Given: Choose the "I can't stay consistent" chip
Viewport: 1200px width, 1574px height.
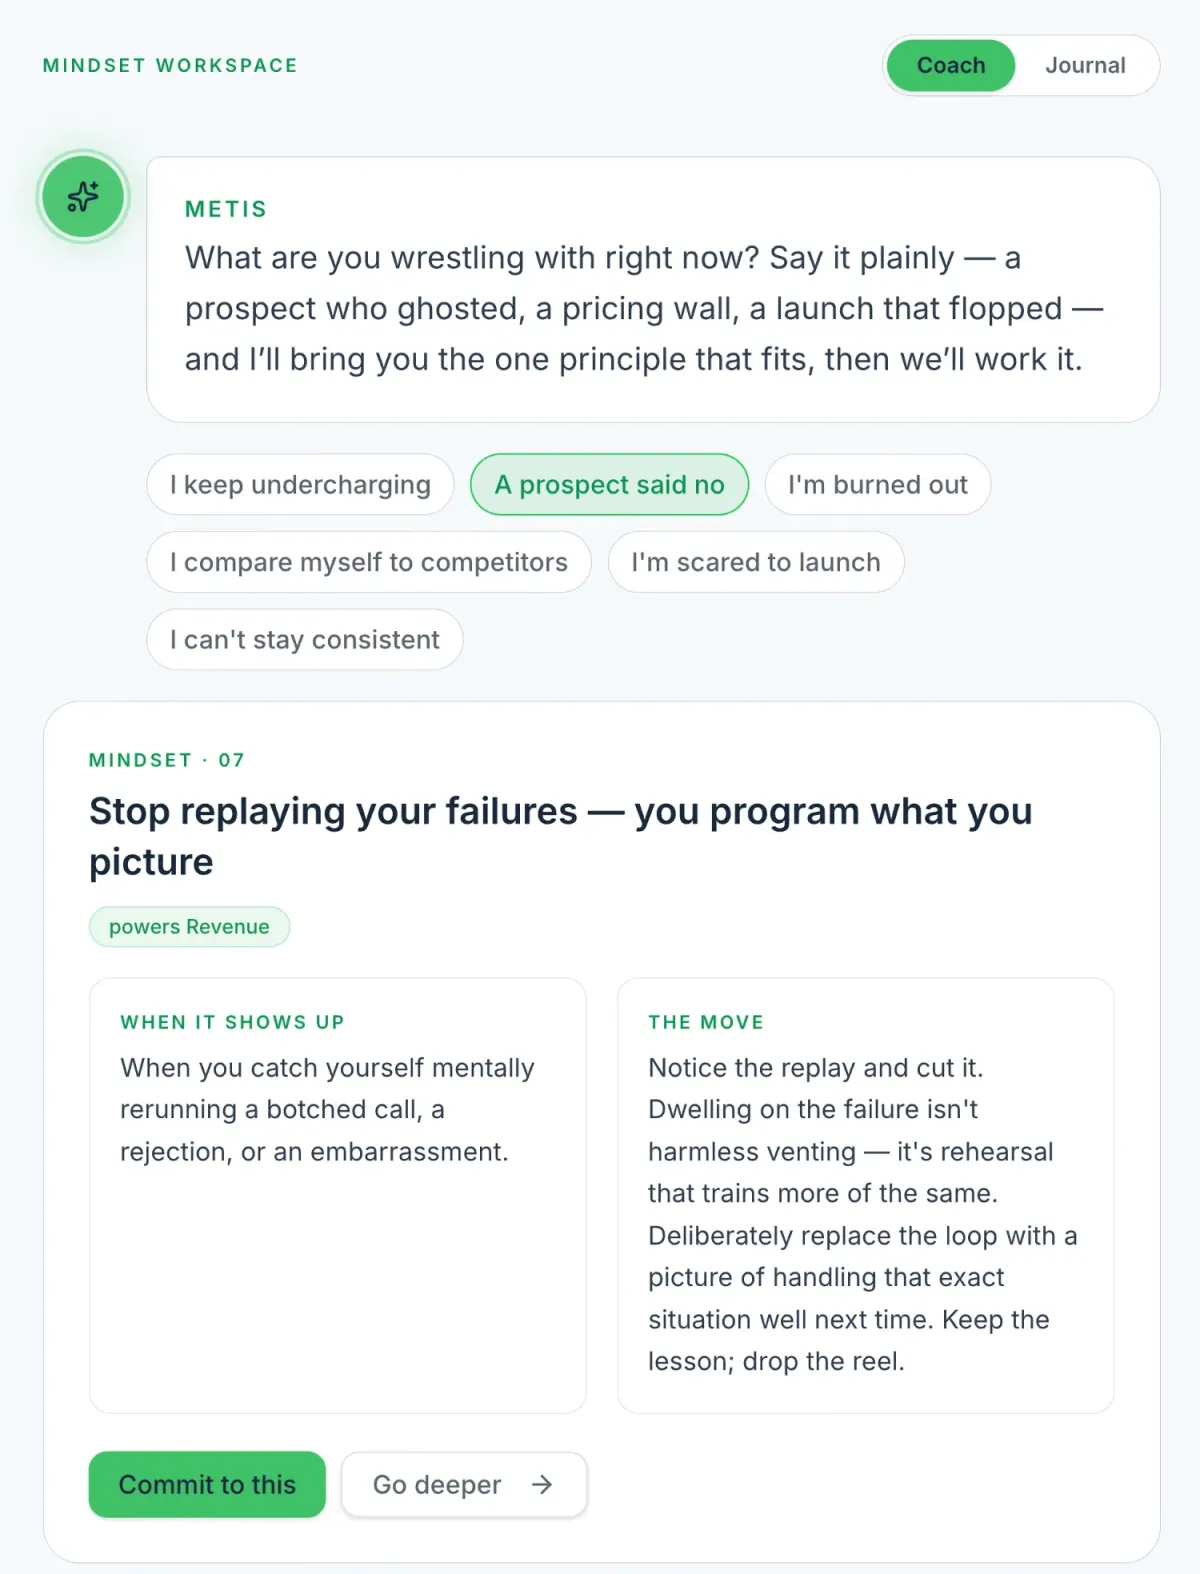Looking at the screenshot, I should pyautogui.click(x=305, y=640).
